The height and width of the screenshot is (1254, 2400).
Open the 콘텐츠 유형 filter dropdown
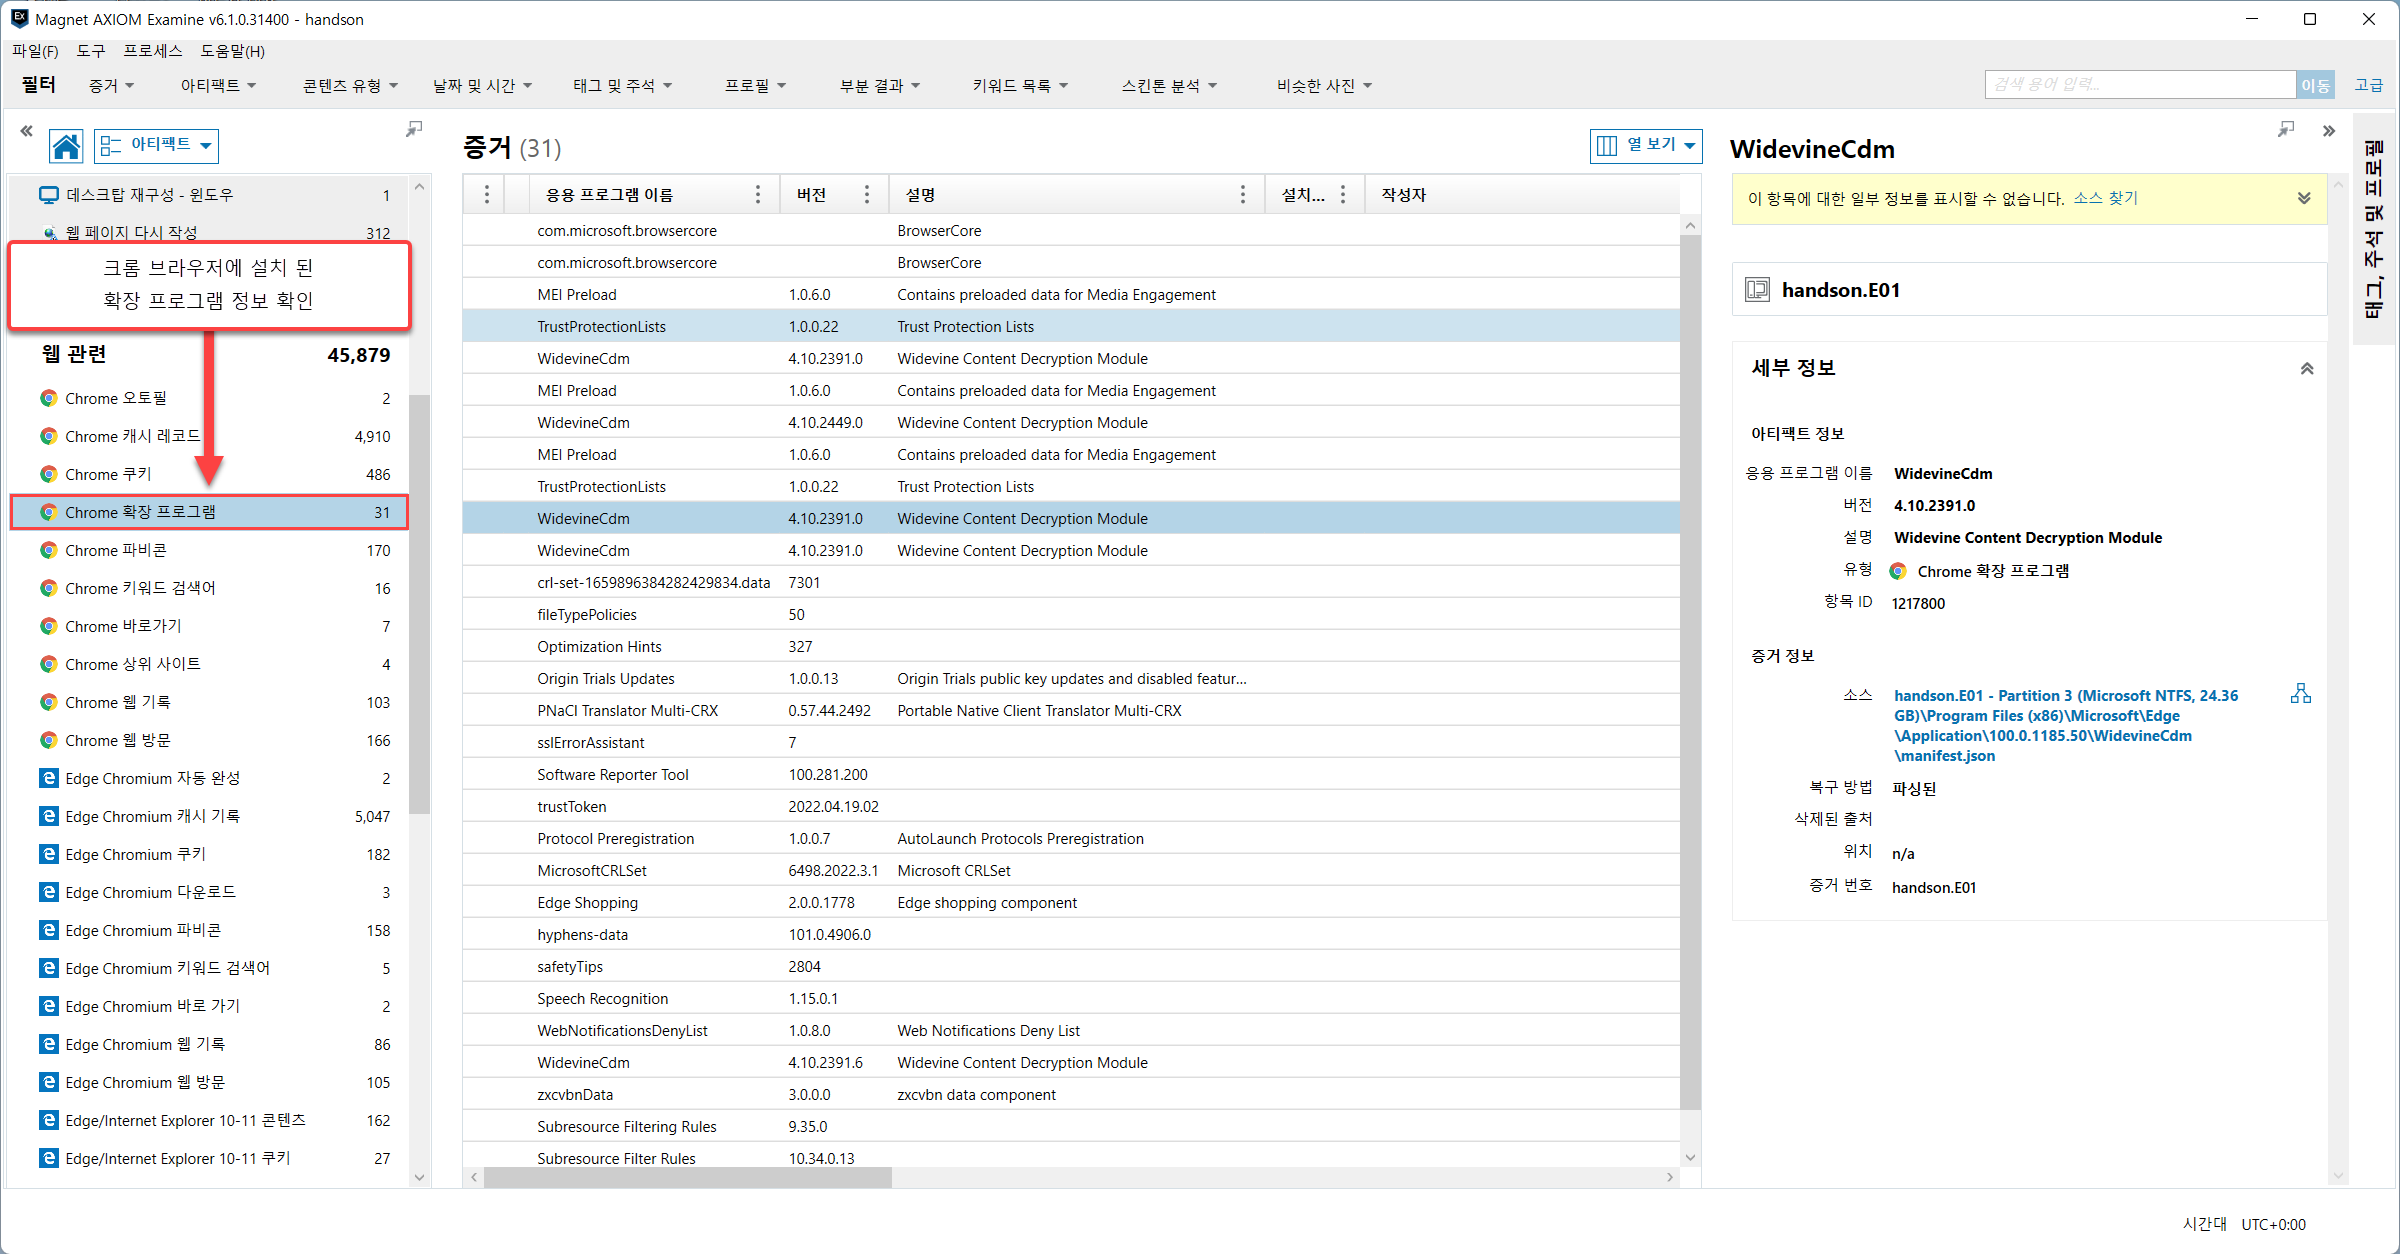(x=351, y=86)
